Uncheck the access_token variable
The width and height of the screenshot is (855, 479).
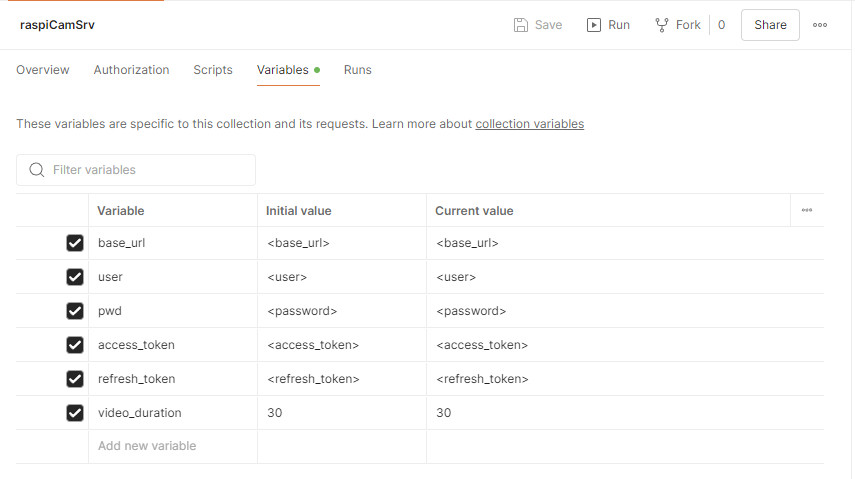tap(74, 345)
